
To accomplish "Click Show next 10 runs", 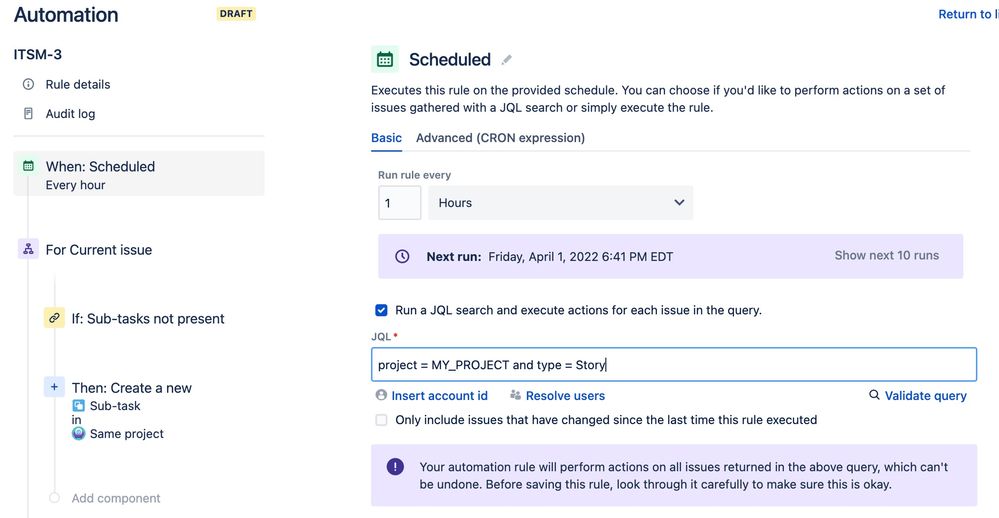I will click(x=886, y=256).
